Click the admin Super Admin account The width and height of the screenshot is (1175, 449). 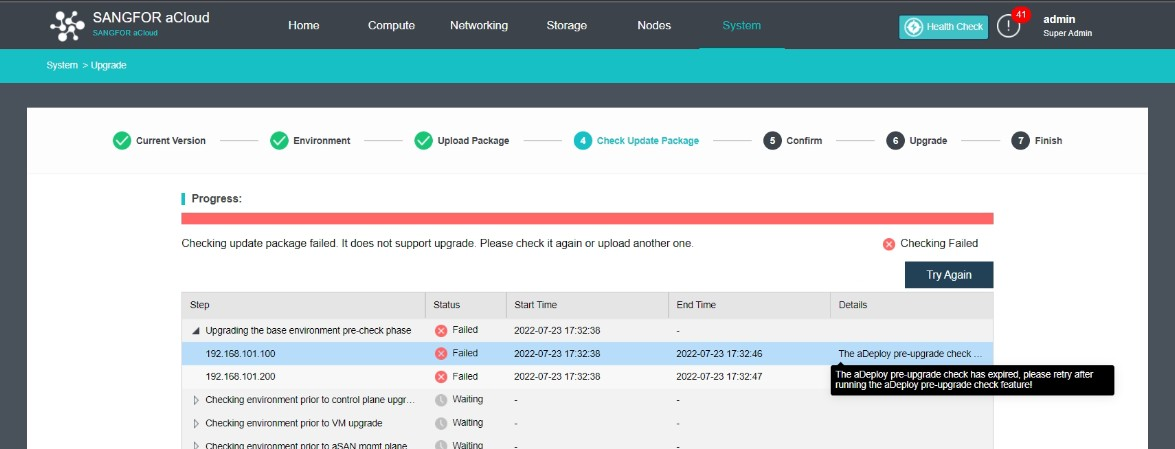point(1067,26)
